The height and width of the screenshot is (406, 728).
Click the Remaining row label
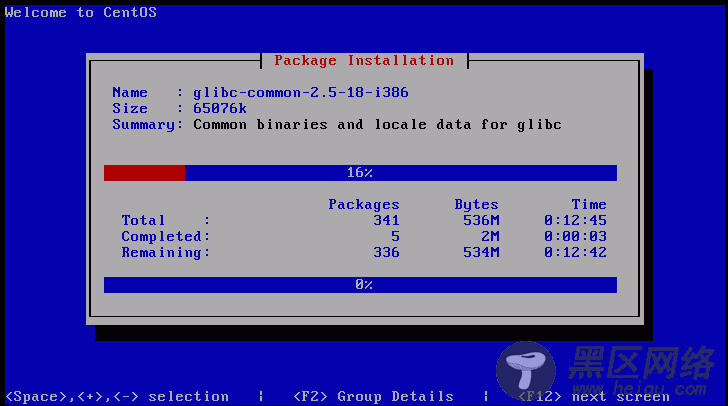tap(166, 252)
